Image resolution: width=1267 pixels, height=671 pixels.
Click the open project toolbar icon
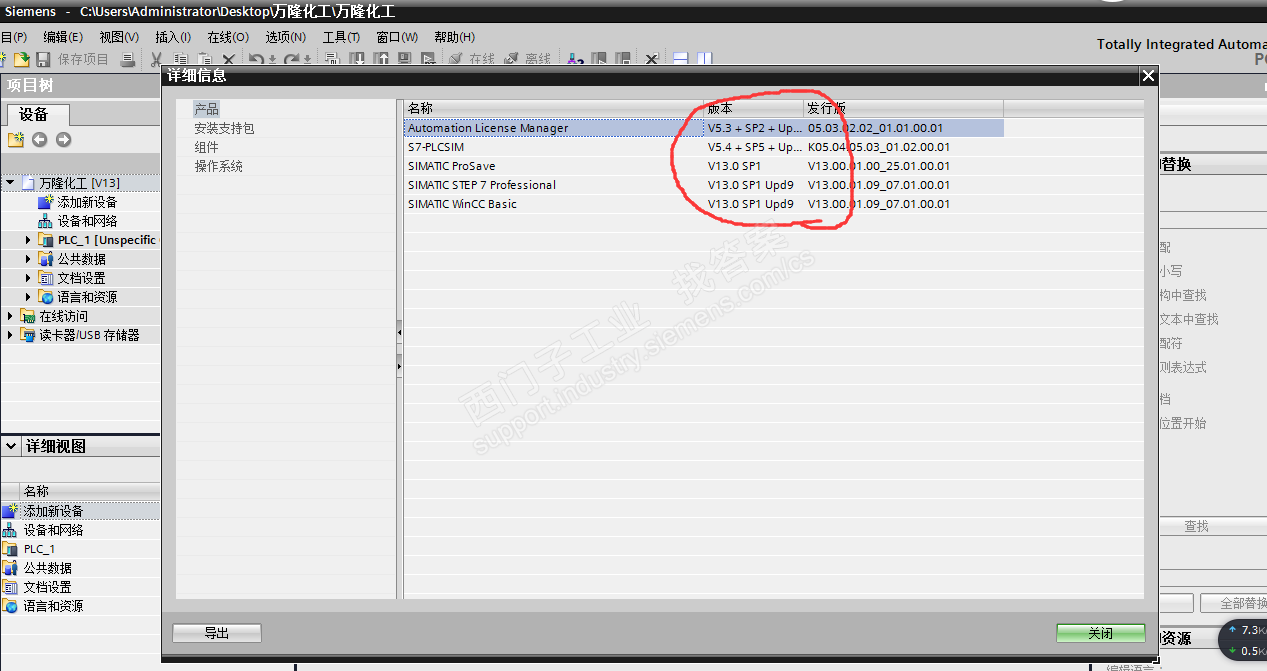22,60
